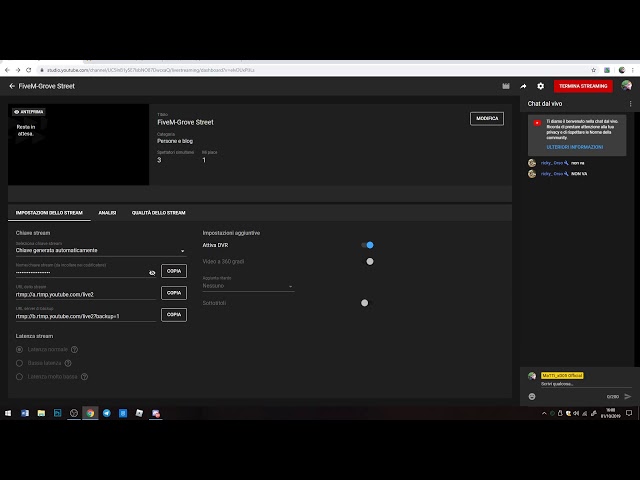Copy the backup server URL
Image resolution: width=640 pixels, height=480 pixels.
point(174,314)
